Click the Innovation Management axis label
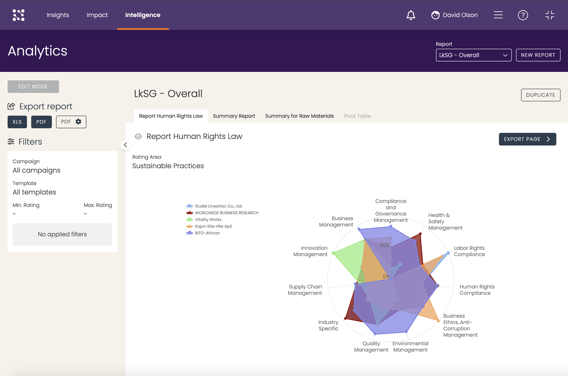This screenshot has height=376, width=568. [x=310, y=251]
